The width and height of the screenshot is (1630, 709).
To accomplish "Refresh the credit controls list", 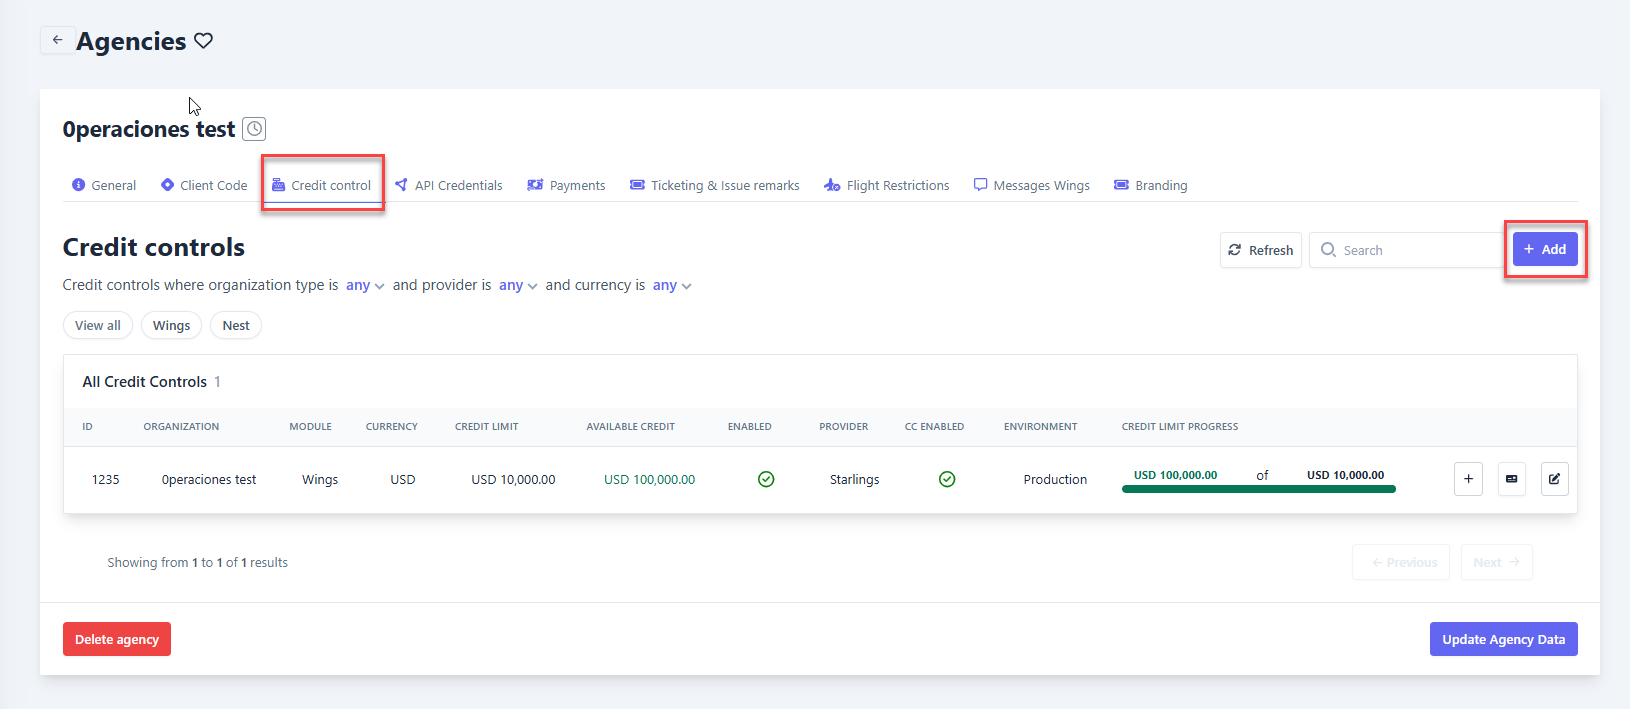I will tap(1260, 250).
